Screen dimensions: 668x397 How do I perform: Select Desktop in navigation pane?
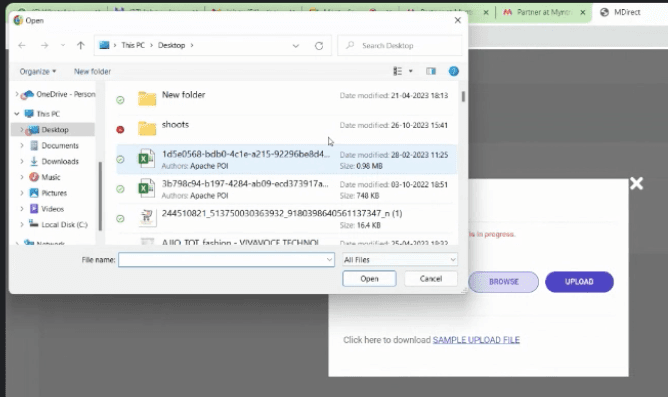pyautogui.click(x=55, y=129)
